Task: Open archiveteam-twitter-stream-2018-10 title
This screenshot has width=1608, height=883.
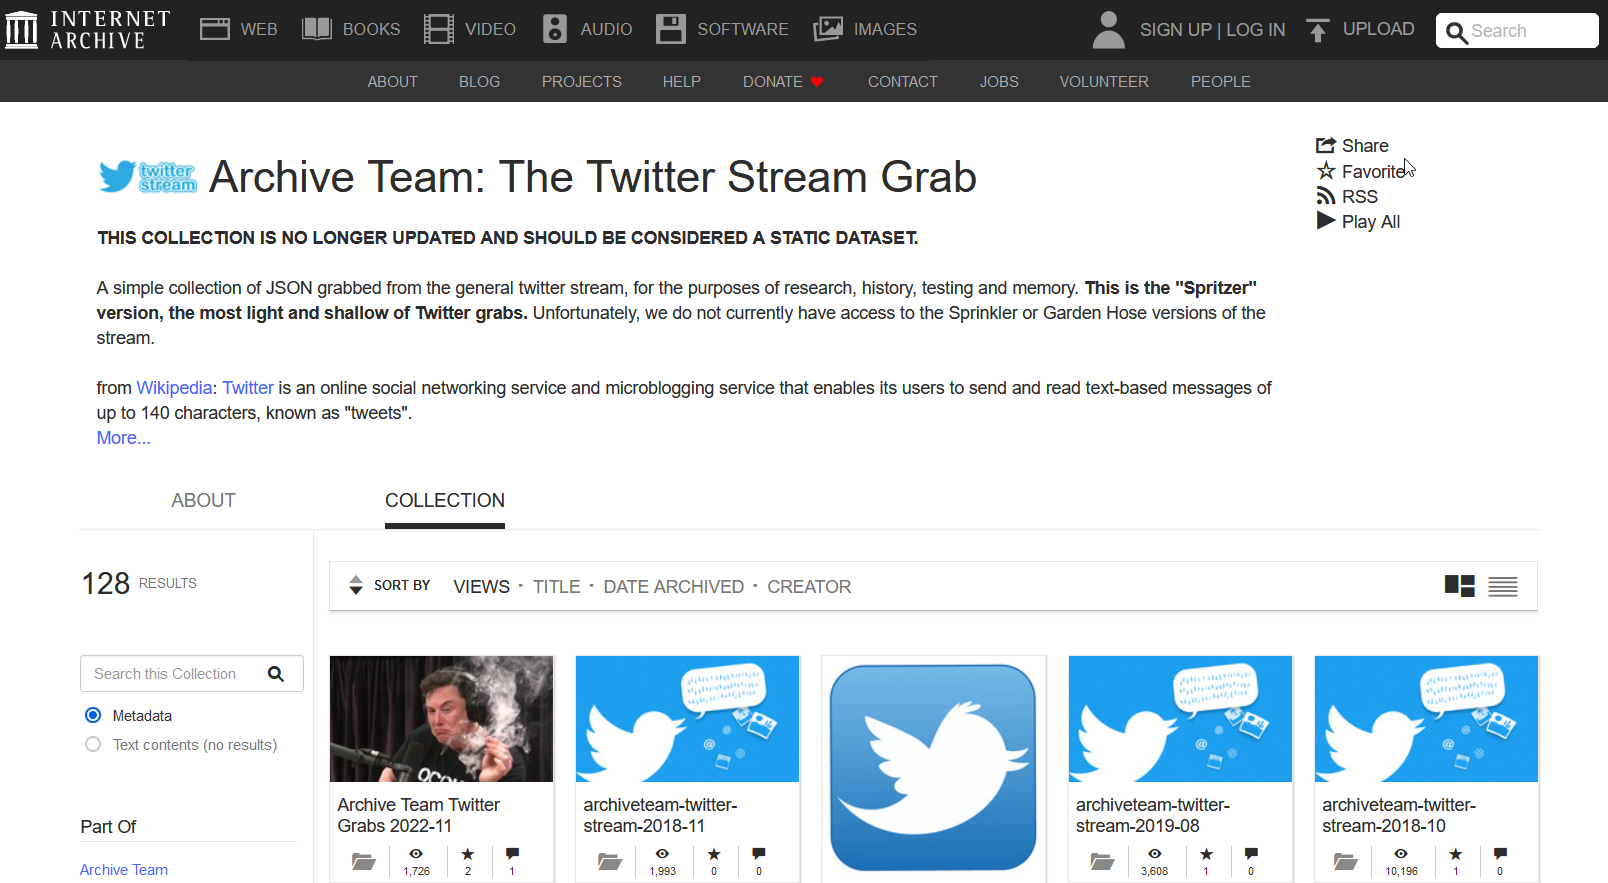Action: pyautogui.click(x=1398, y=815)
